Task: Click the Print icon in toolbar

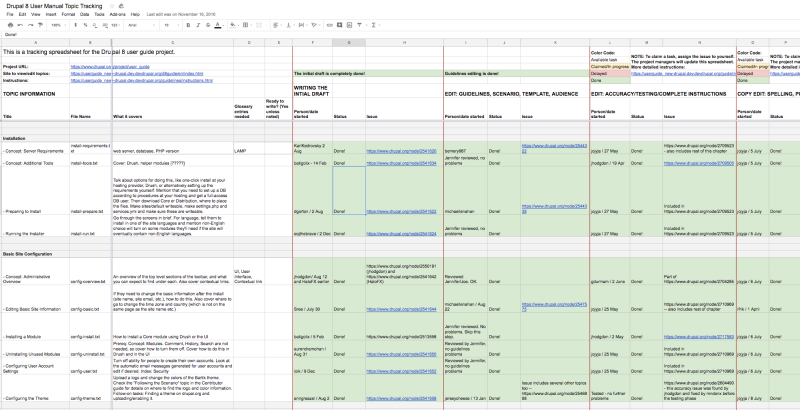Action: coord(10,25)
